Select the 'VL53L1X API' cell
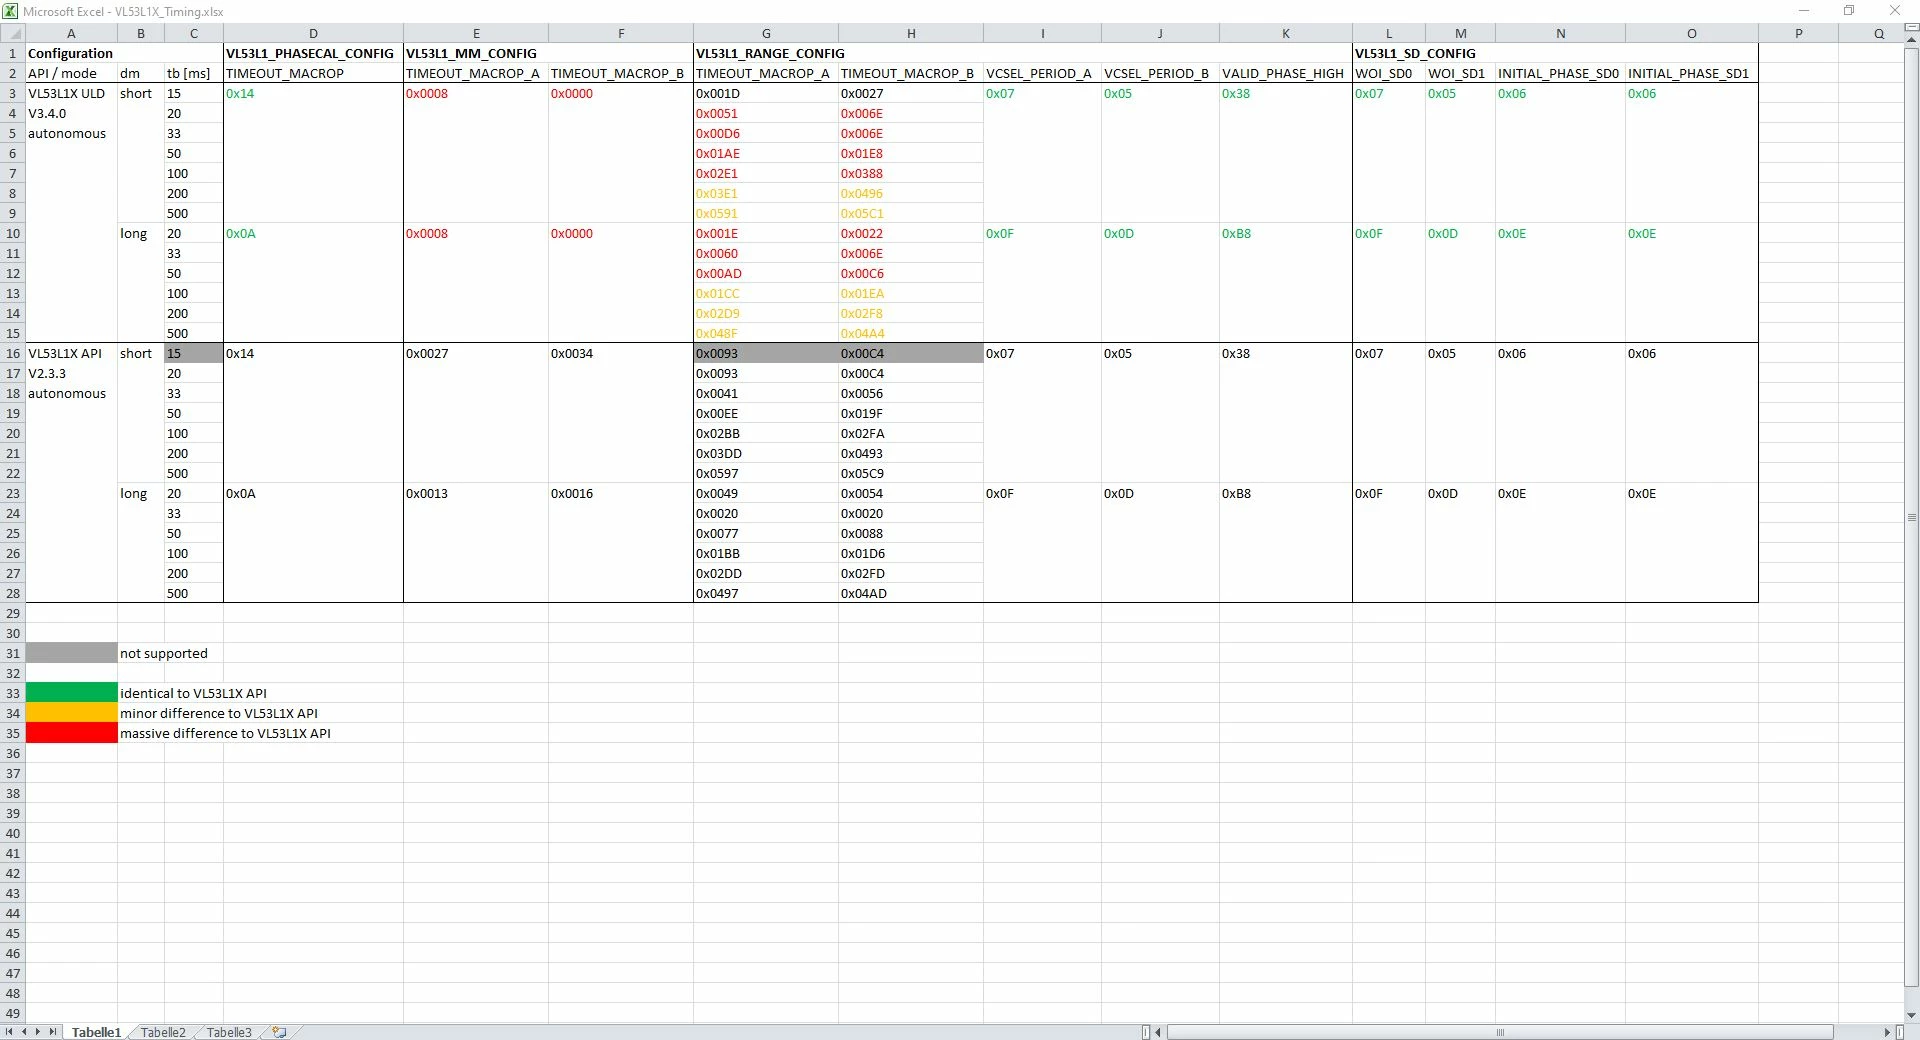This screenshot has width=1920, height=1040. click(x=71, y=353)
